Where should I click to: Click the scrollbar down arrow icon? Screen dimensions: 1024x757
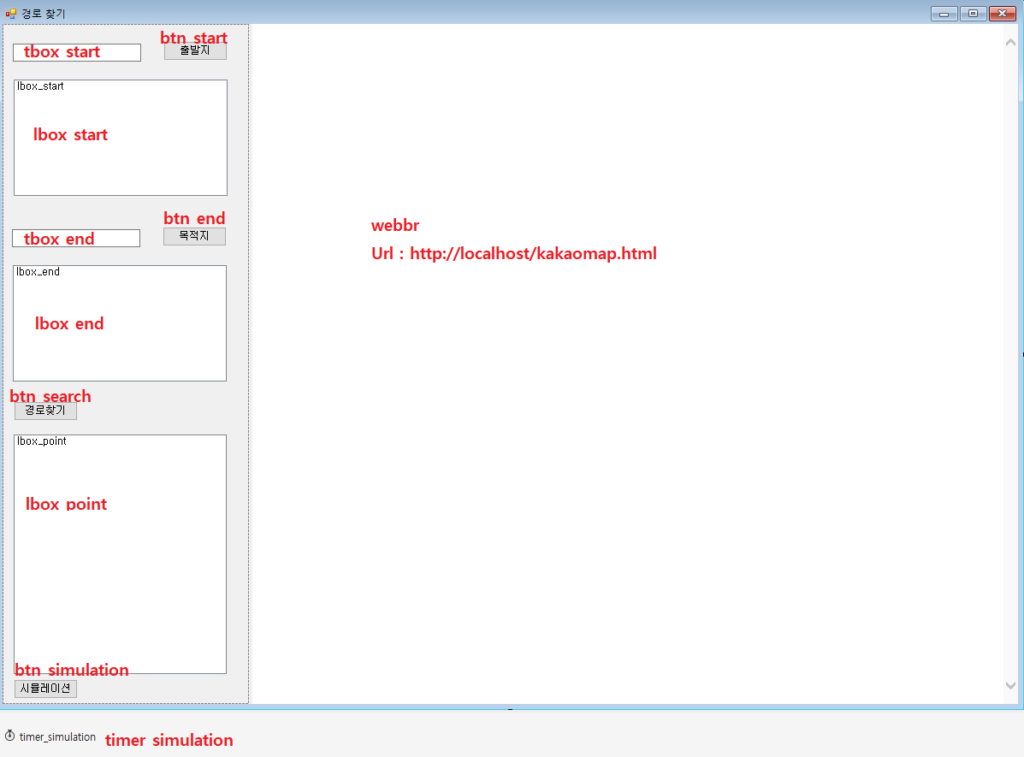click(1010, 686)
